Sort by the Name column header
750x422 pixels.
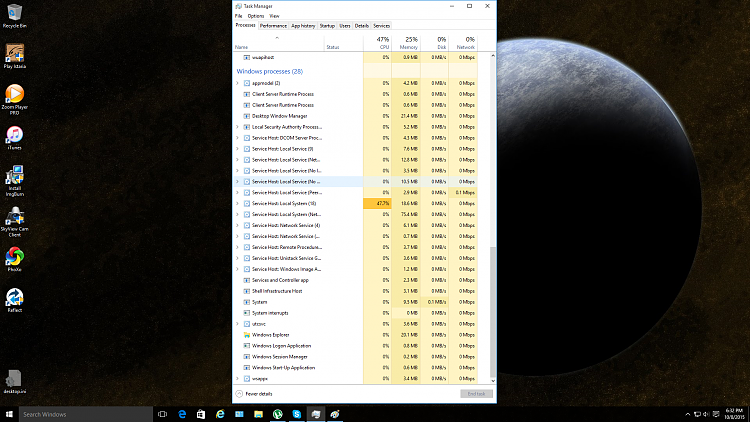tap(278, 43)
